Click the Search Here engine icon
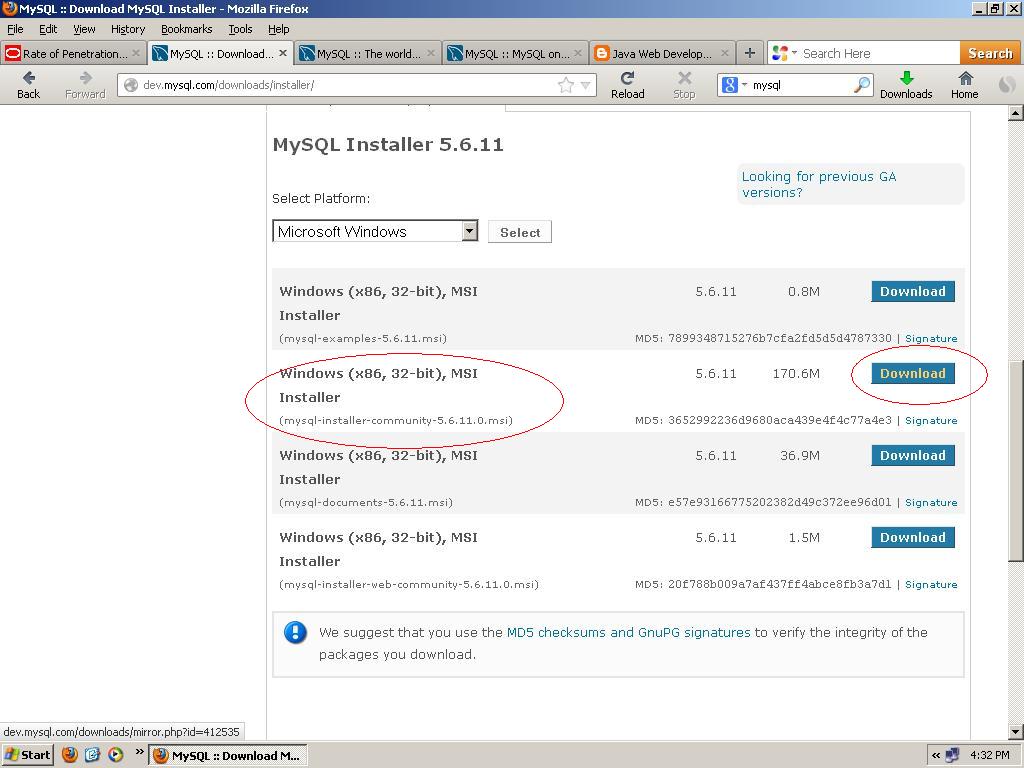1024x768 pixels. point(780,54)
